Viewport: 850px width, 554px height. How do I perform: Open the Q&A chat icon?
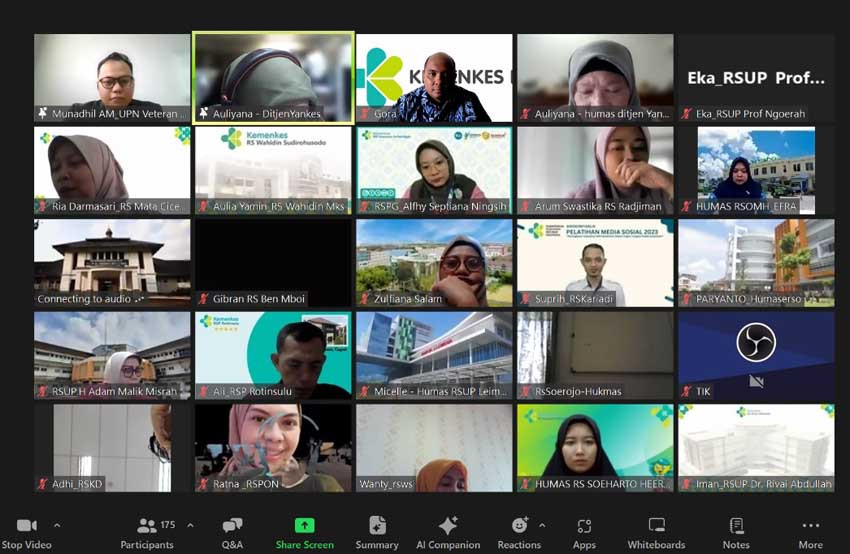232,525
